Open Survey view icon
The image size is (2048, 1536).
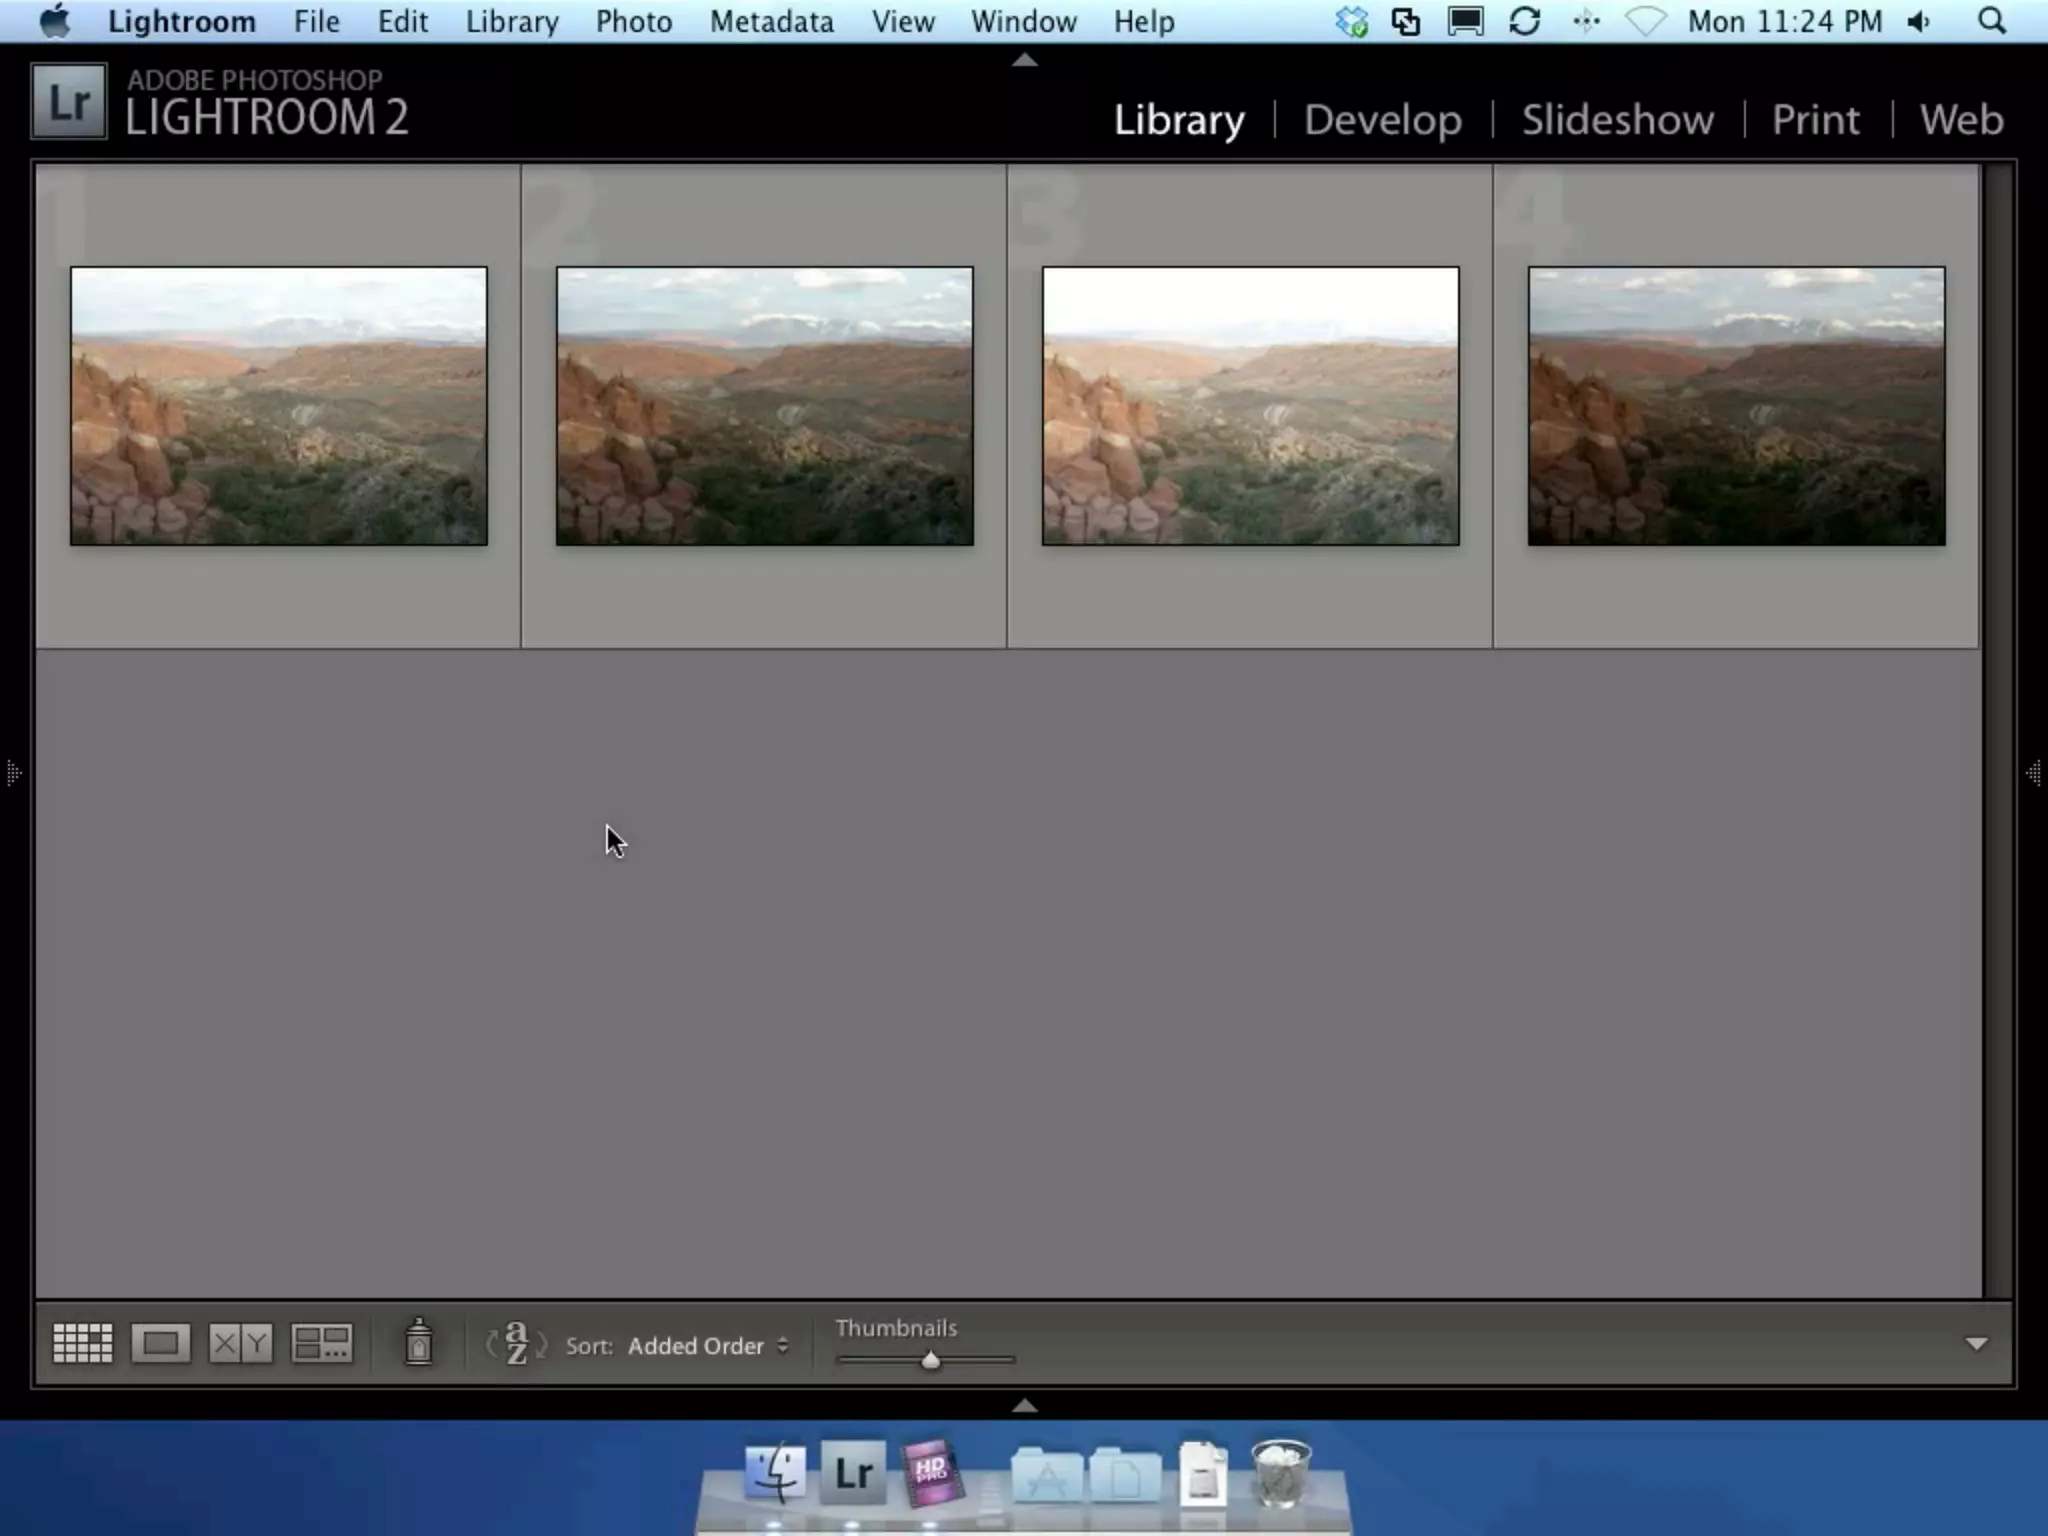pyautogui.click(x=321, y=1343)
